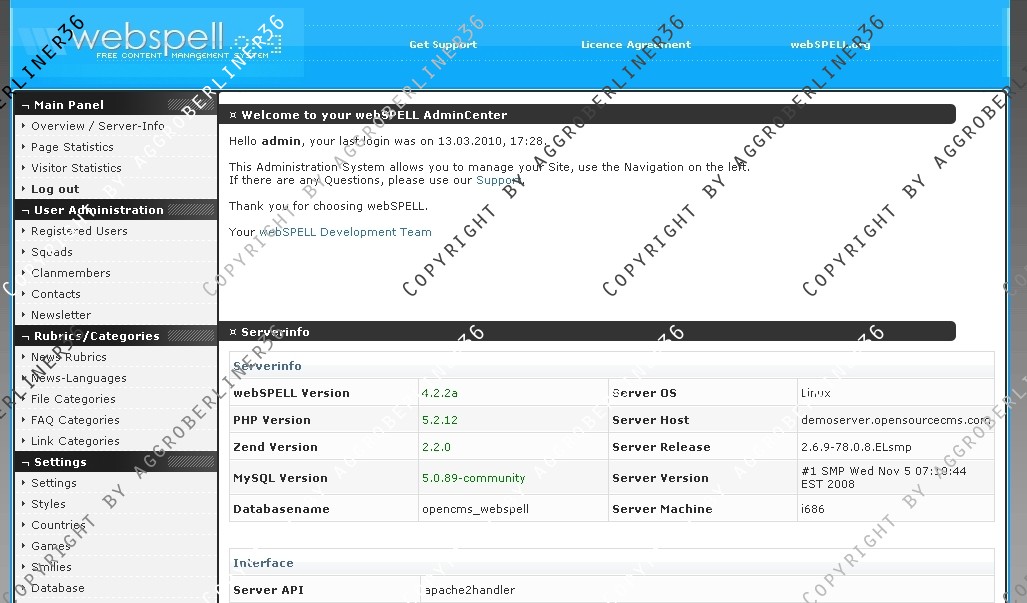The image size is (1027, 603).
Task: Click the Zend version value 2.2.0
Action: 436,447
